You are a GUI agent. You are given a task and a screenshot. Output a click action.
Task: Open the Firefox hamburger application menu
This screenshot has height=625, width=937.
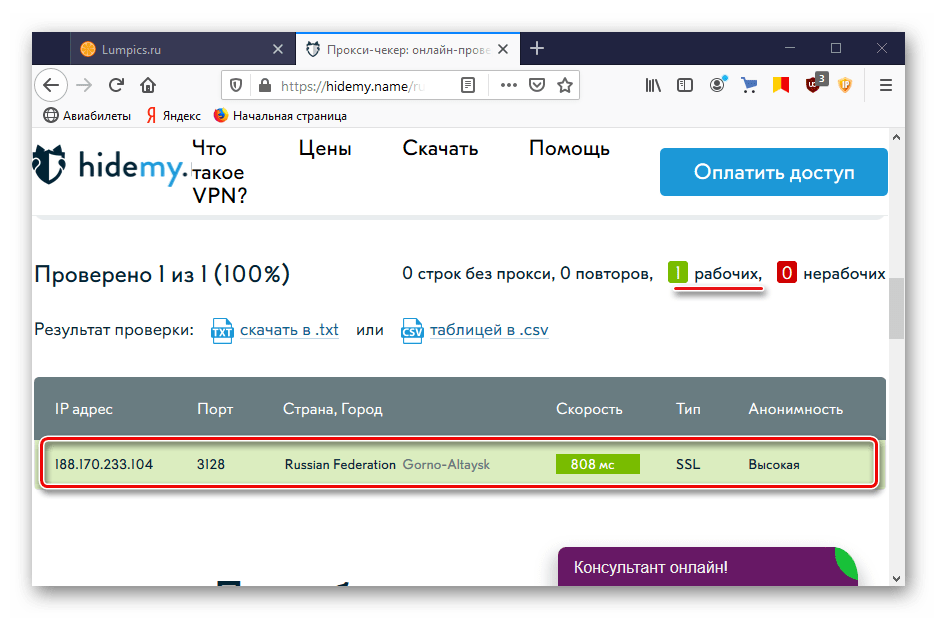point(885,86)
